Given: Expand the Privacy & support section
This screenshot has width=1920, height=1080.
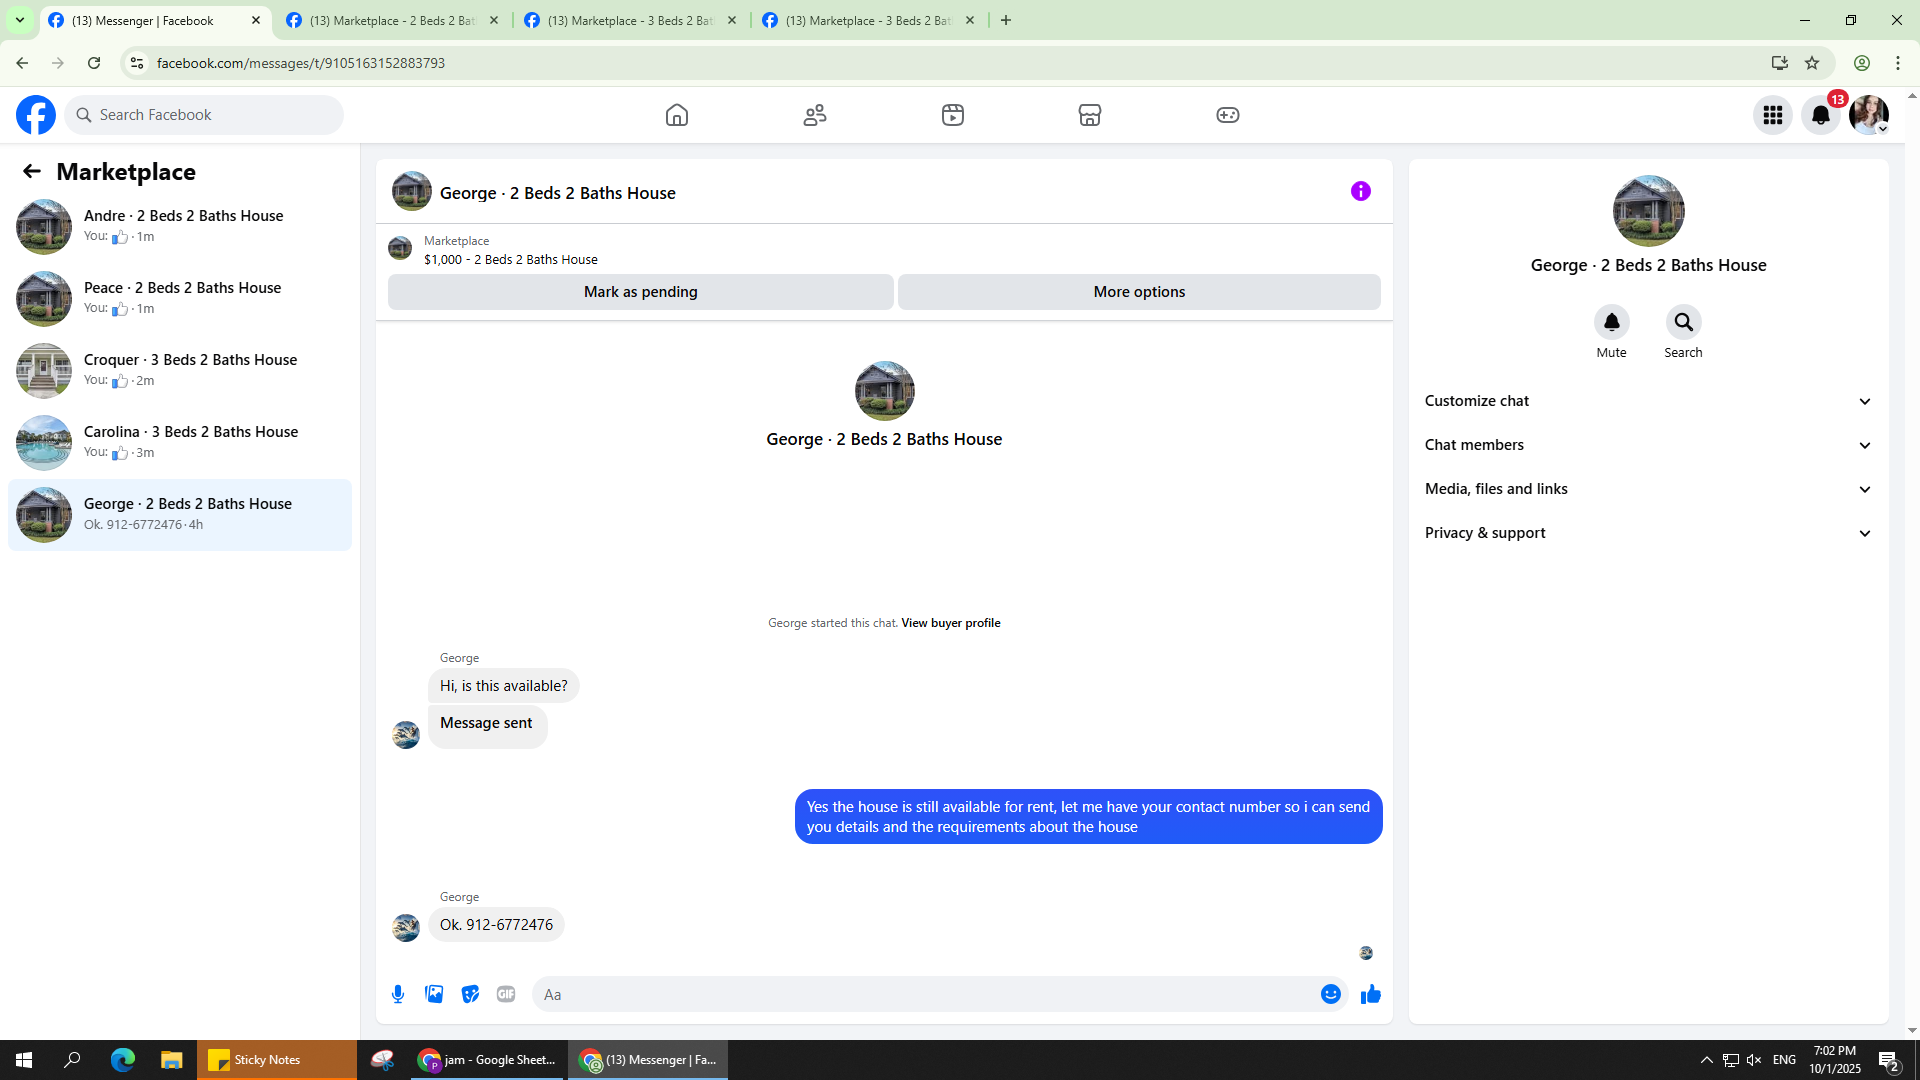Looking at the screenshot, I should [1648, 533].
